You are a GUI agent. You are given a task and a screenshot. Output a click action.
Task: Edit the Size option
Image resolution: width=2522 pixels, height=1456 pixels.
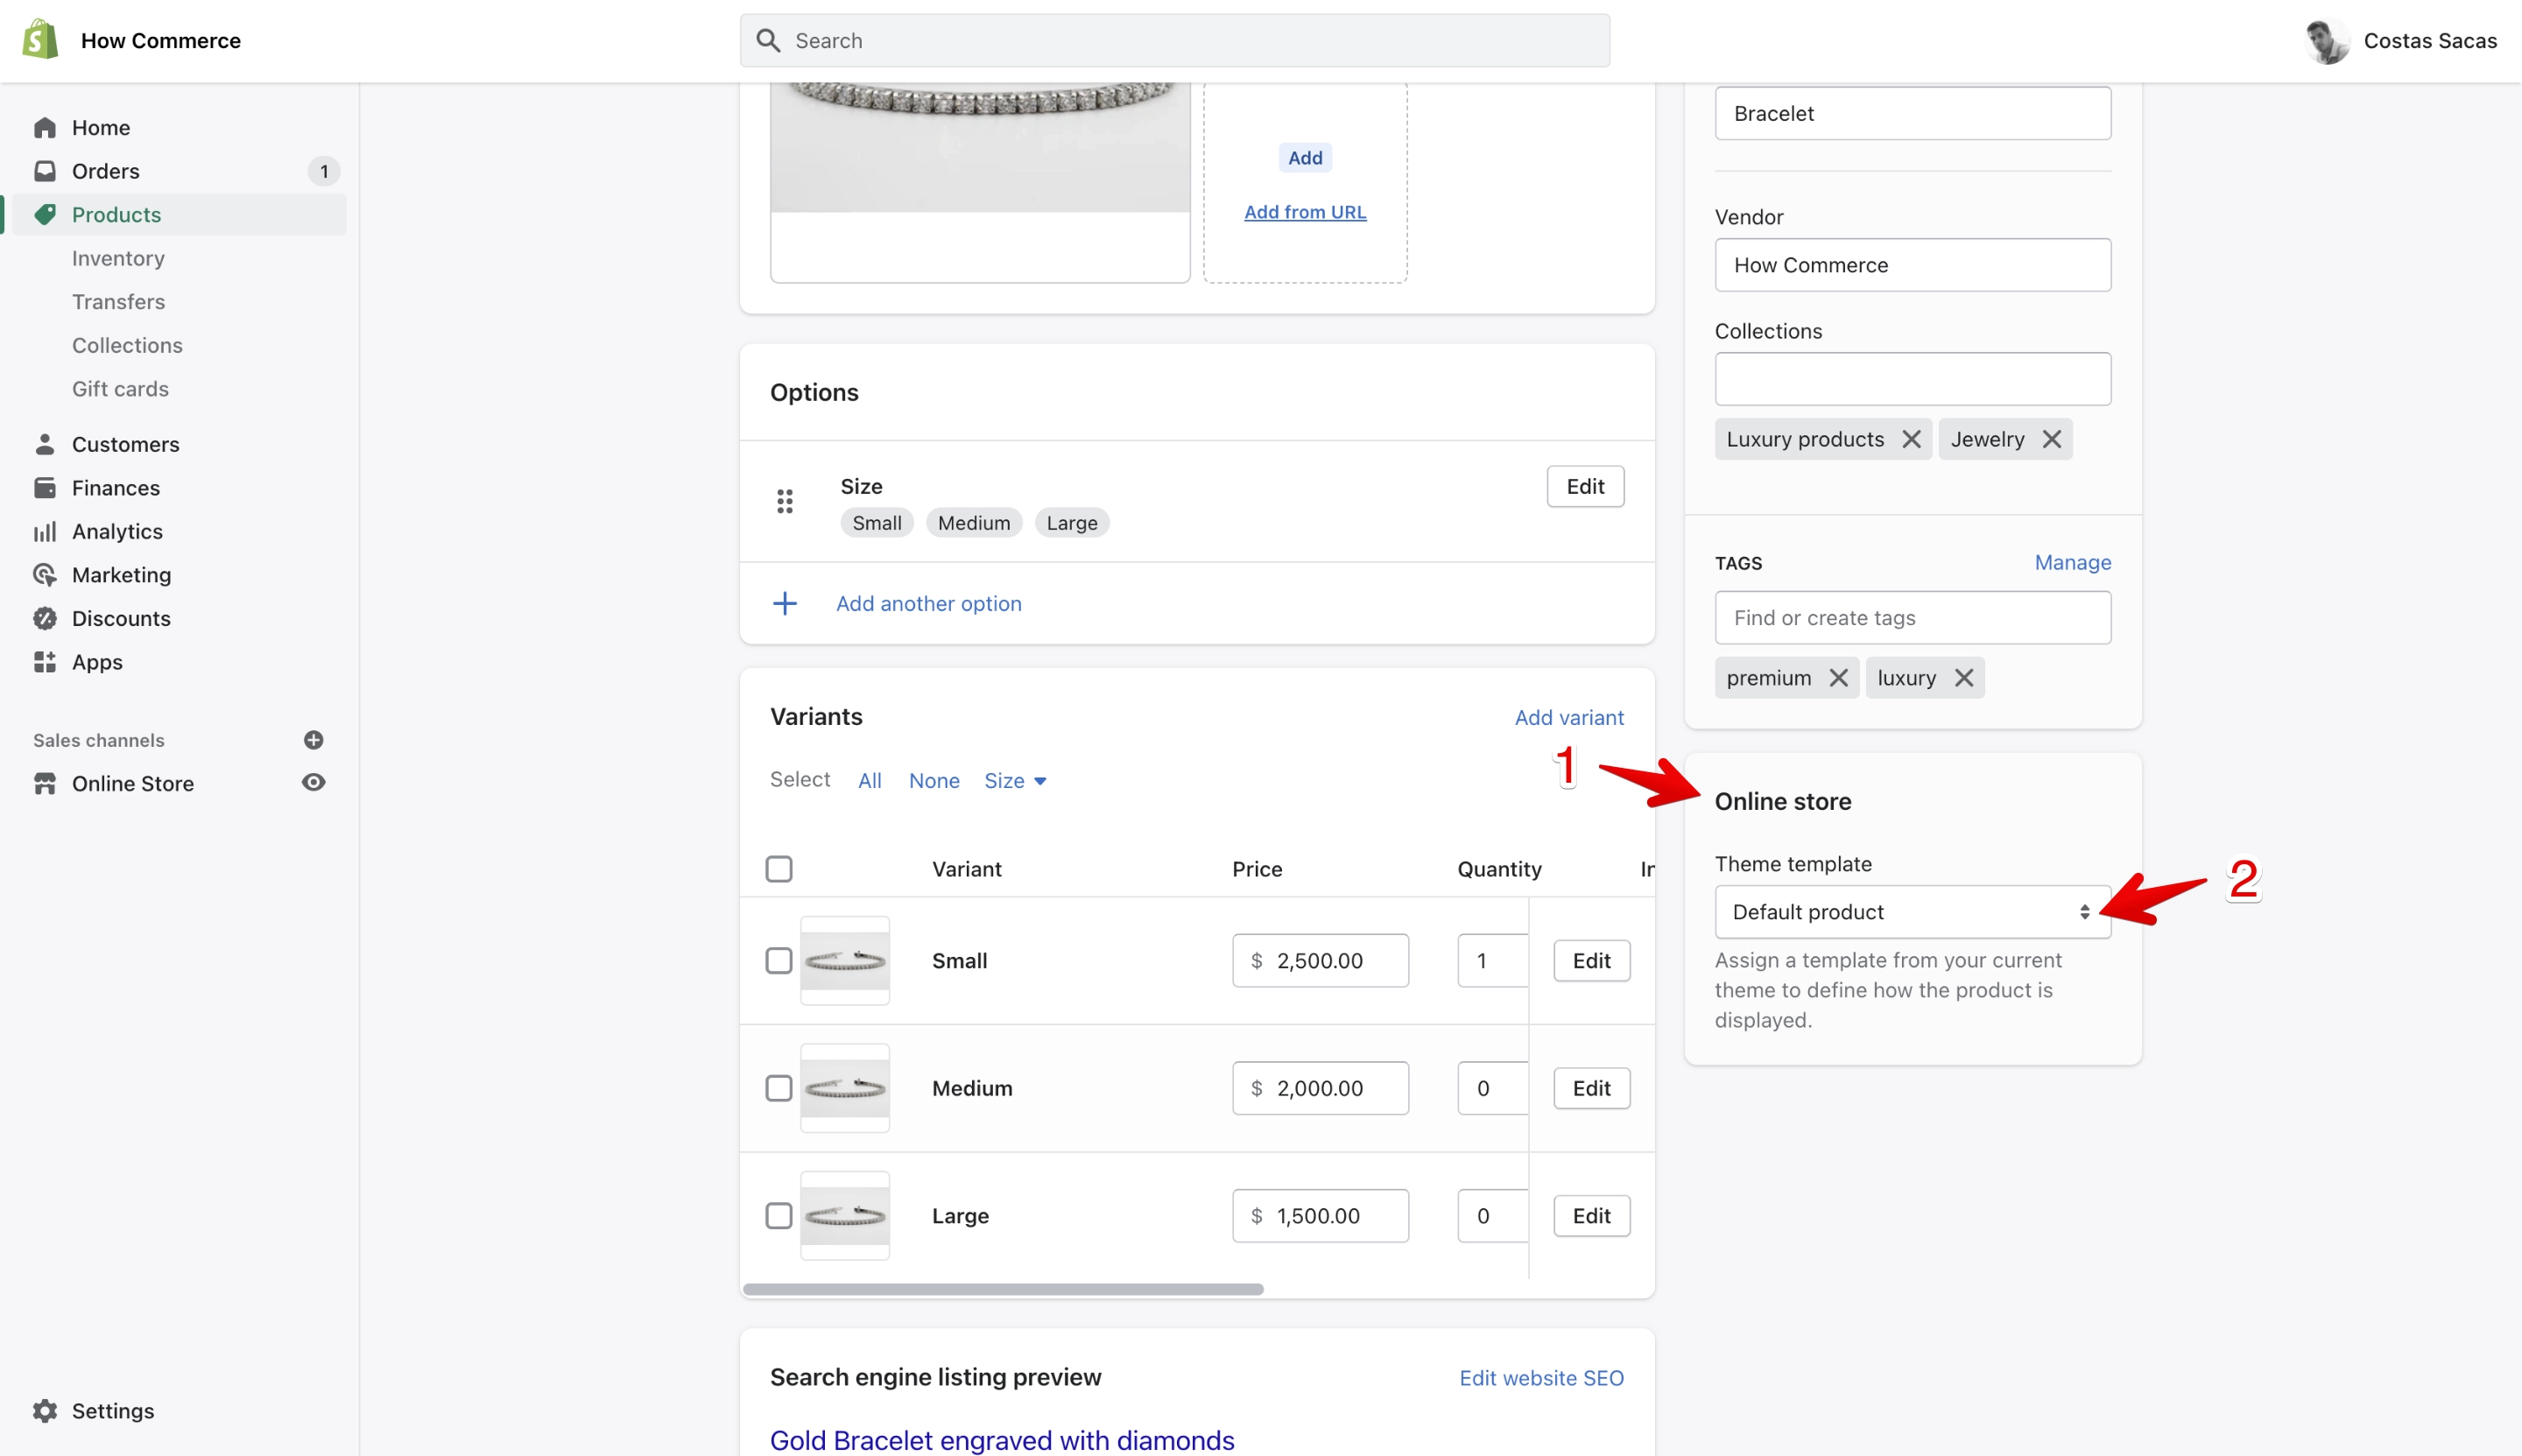(1585, 487)
